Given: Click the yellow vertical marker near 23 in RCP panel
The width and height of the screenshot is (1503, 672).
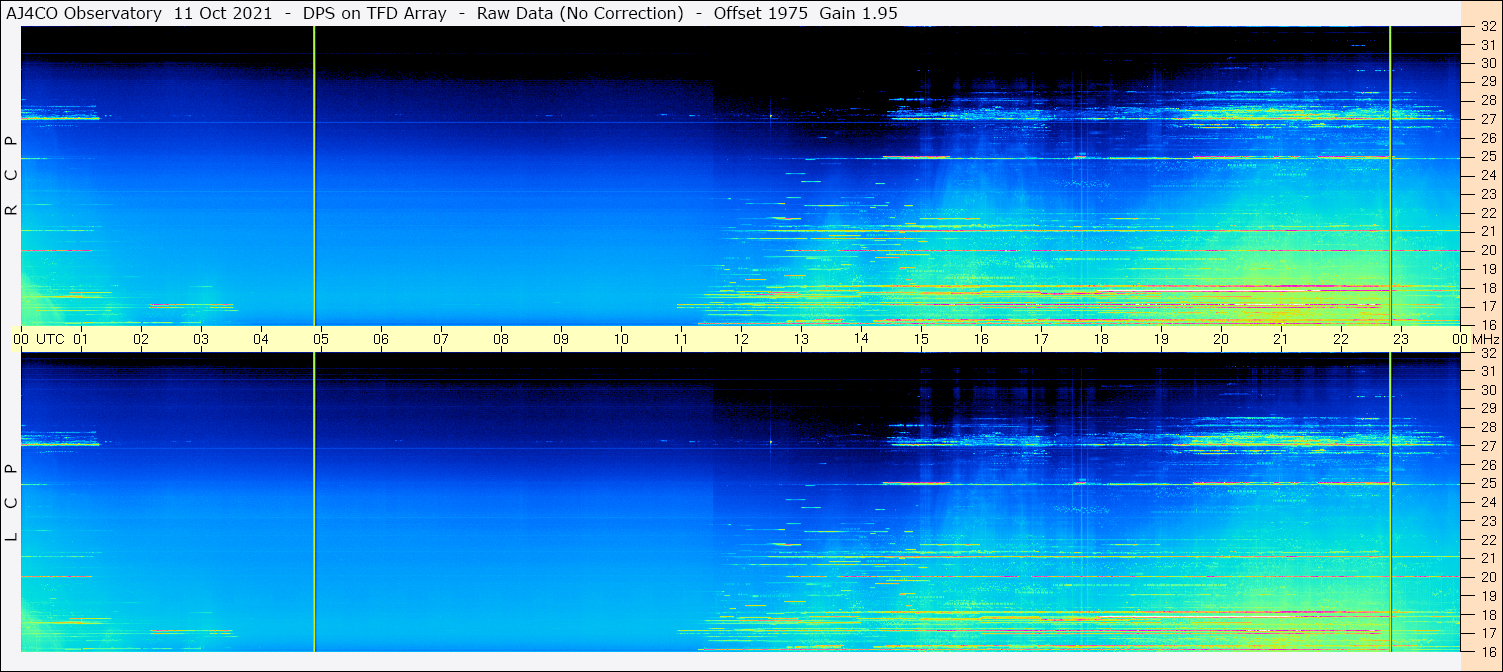Looking at the screenshot, I should coord(1390,176).
